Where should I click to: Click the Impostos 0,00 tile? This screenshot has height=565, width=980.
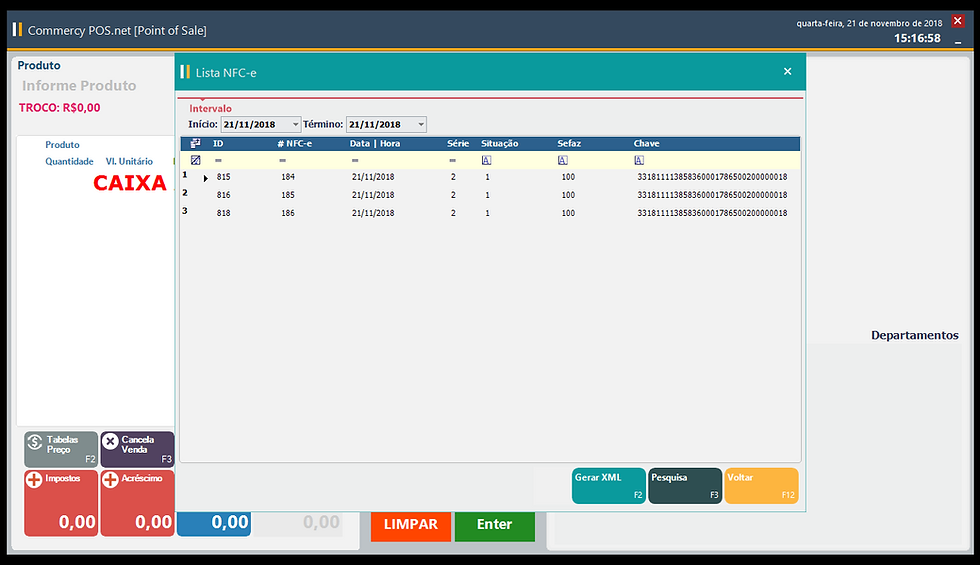61,502
